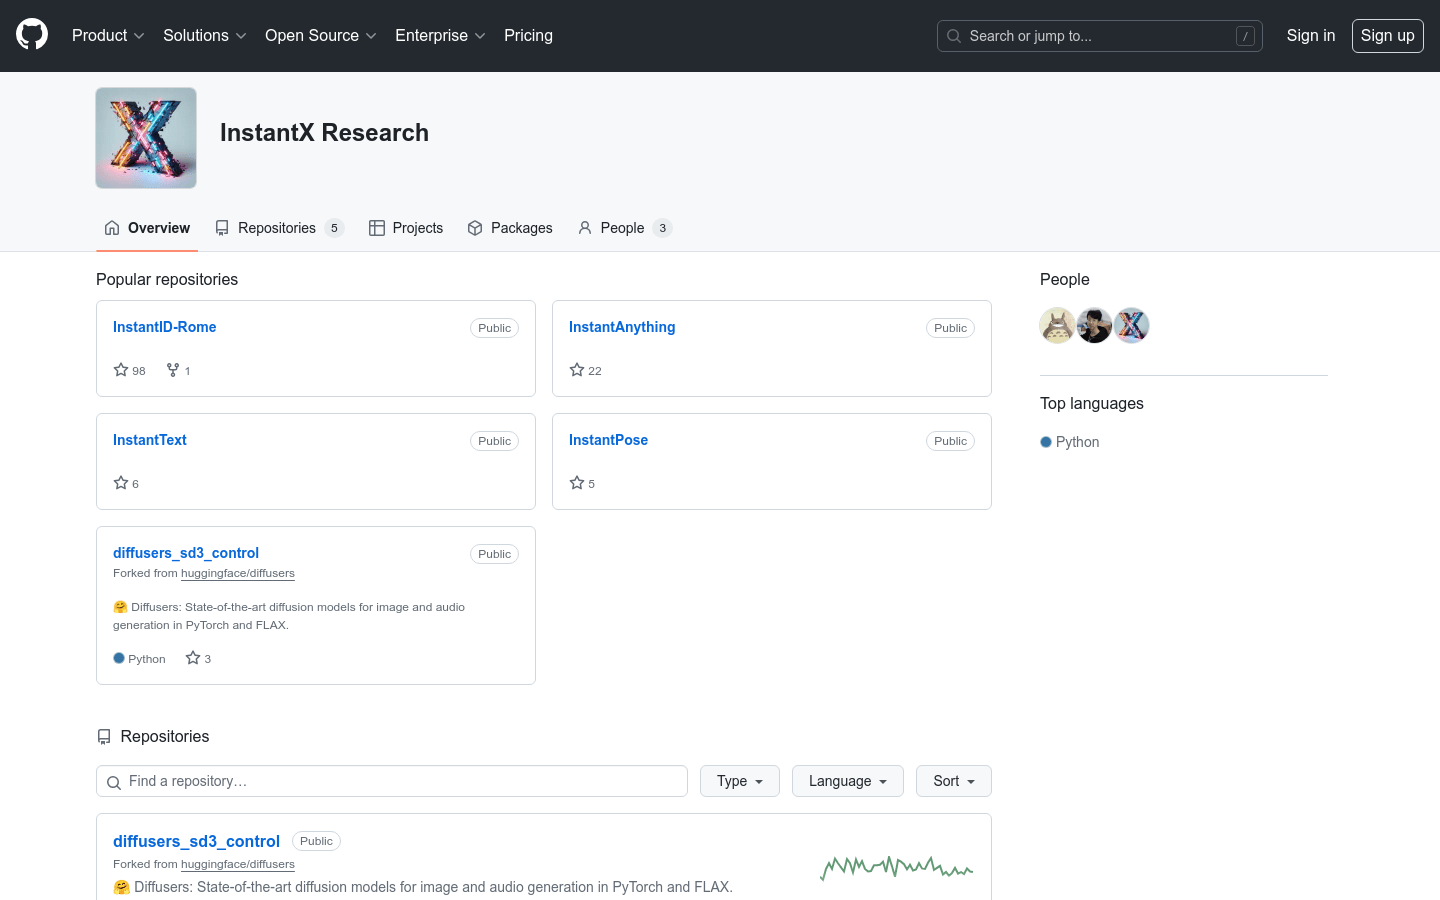Click the star icon on InstantPose card
The image size is (1440, 900).
[577, 483]
